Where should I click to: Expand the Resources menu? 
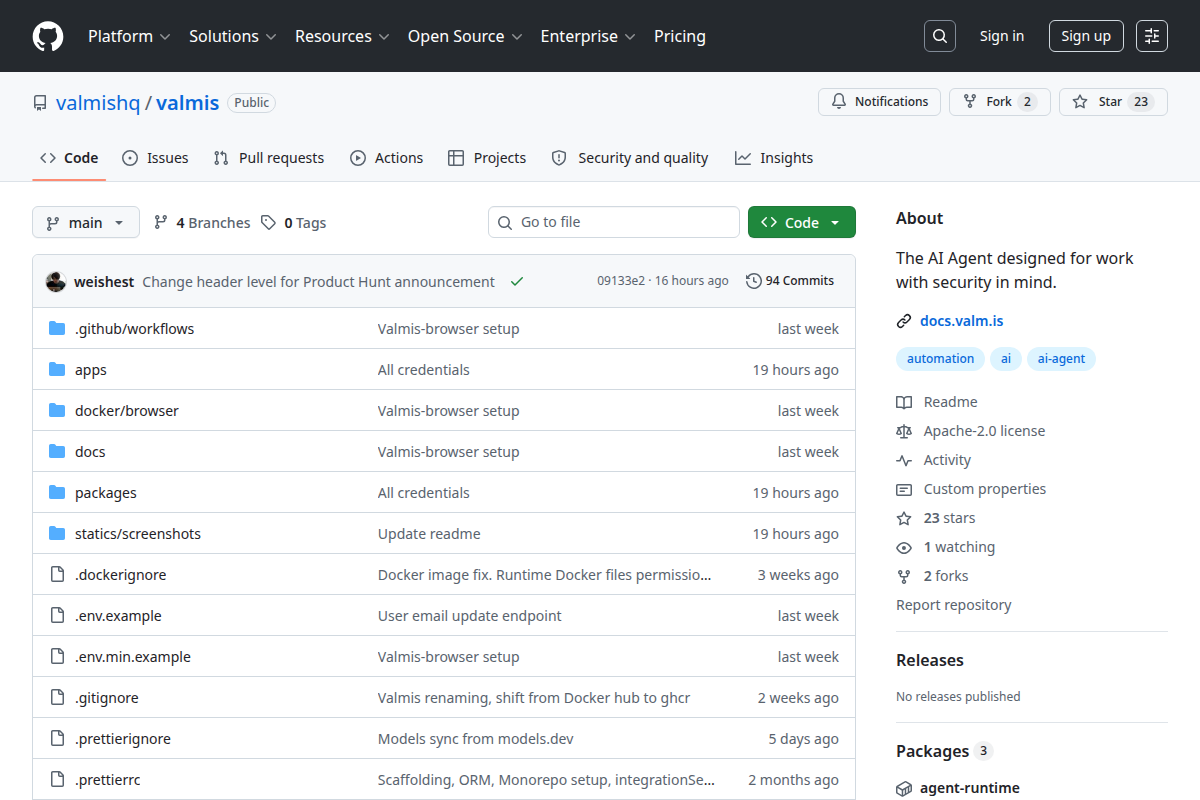click(x=341, y=36)
